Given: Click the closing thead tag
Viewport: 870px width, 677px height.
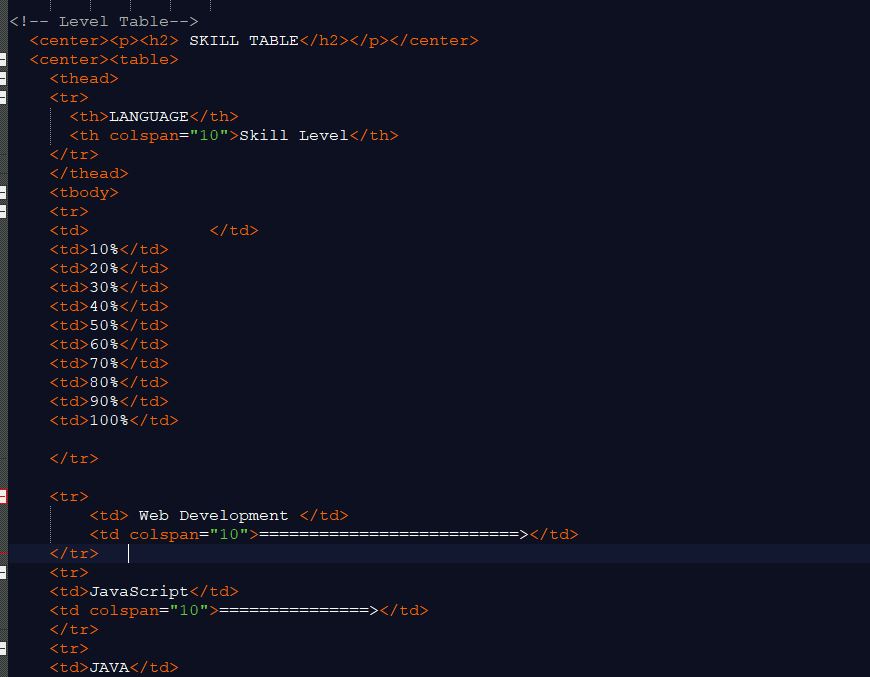Looking at the screenshot, I should coord(89,174).
